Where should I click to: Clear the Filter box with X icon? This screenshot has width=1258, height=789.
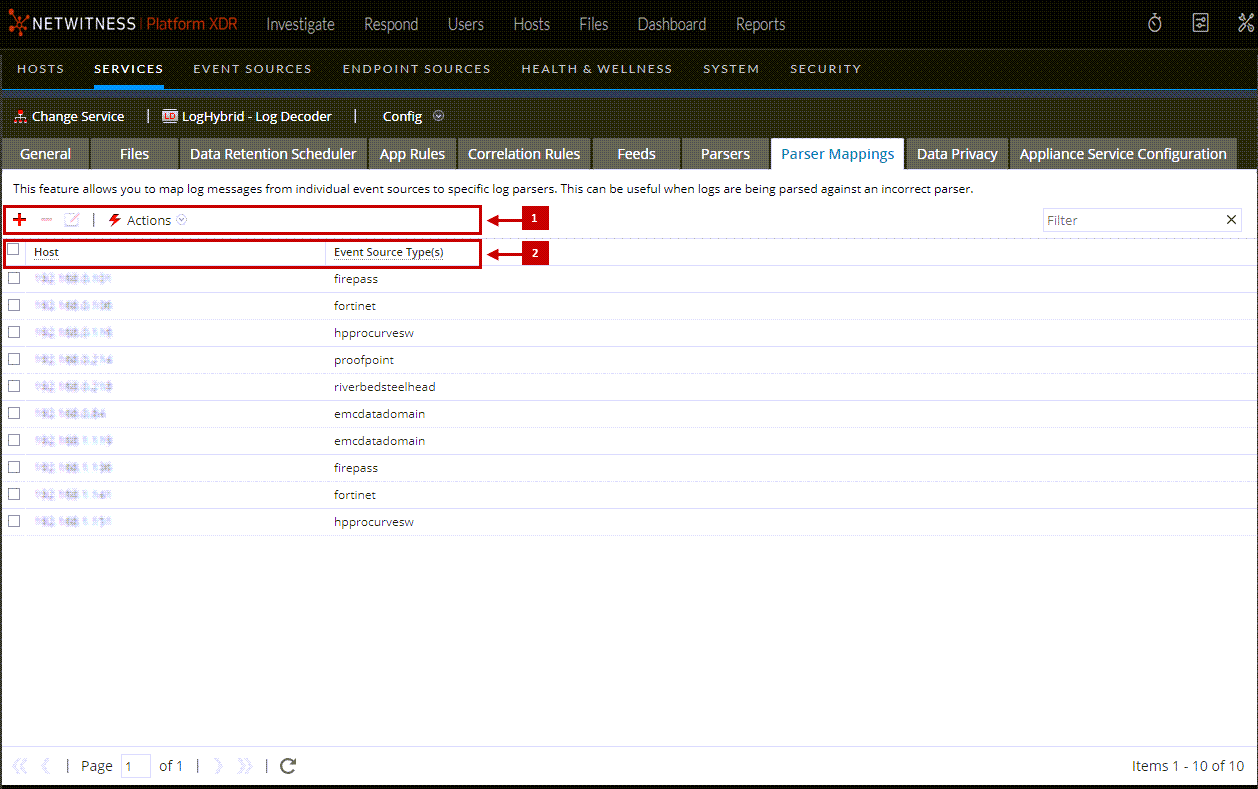1231,220
